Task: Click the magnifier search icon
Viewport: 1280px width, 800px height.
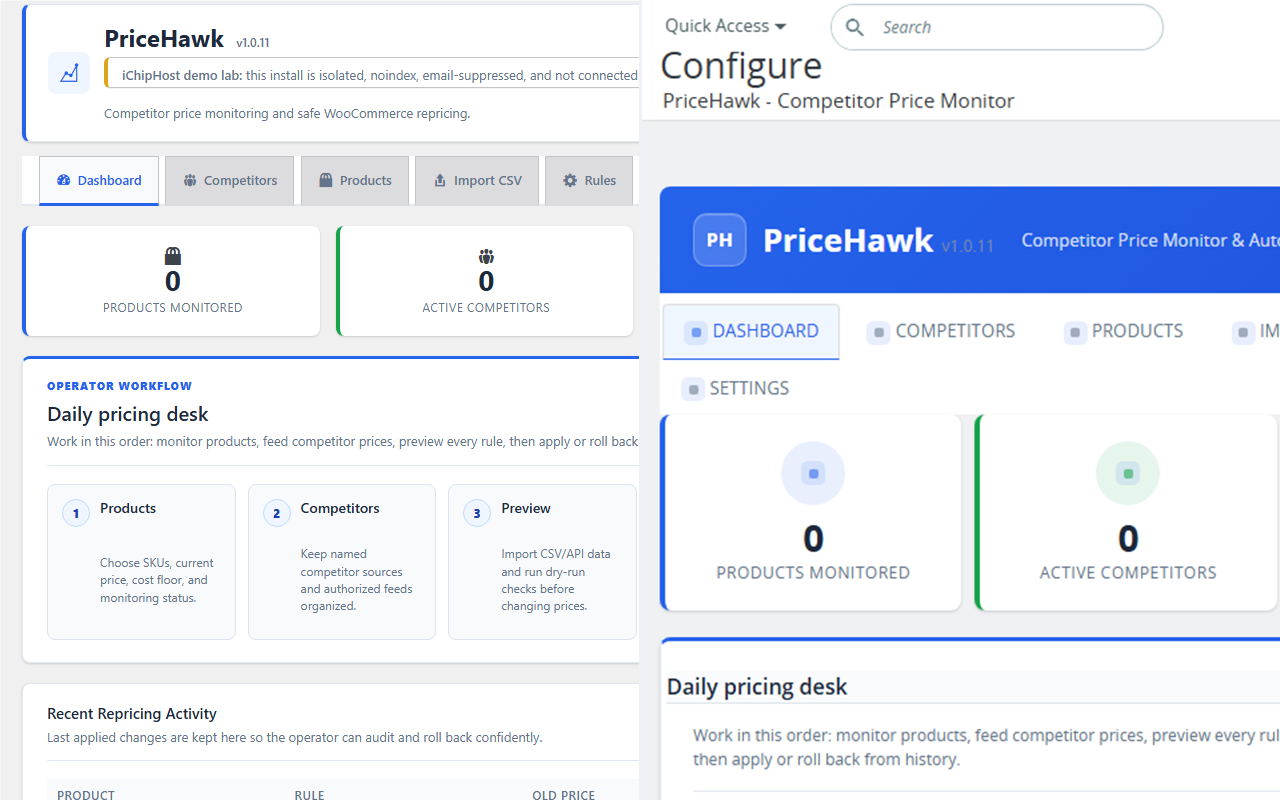Action: tap(855, 28)
